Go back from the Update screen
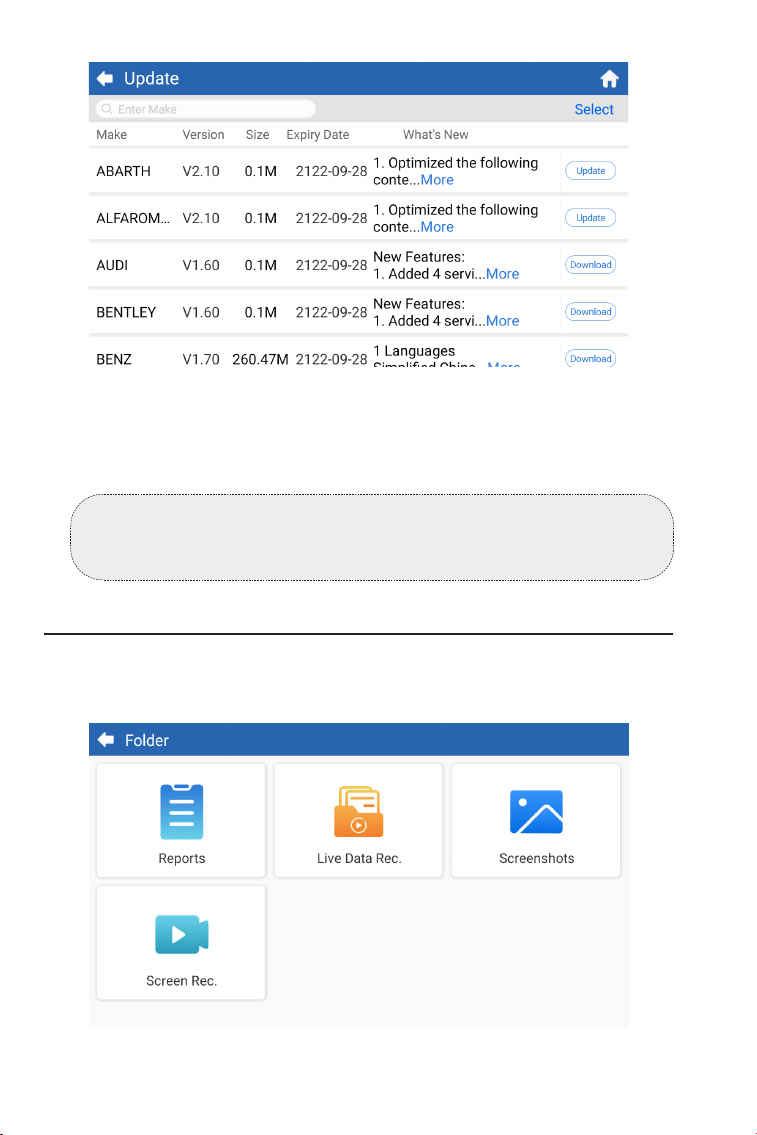Viewport: 757px width, 1135px height. 105,78
